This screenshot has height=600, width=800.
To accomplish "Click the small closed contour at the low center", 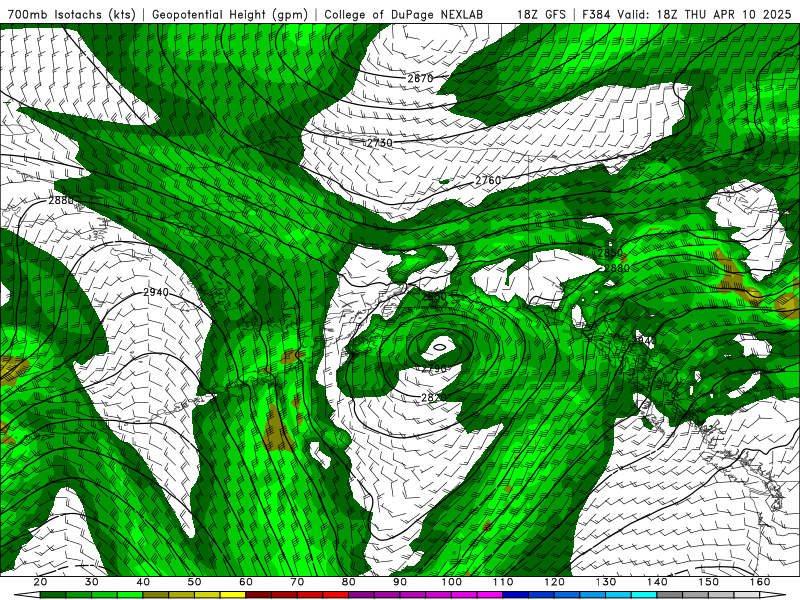I will point(440,347).
